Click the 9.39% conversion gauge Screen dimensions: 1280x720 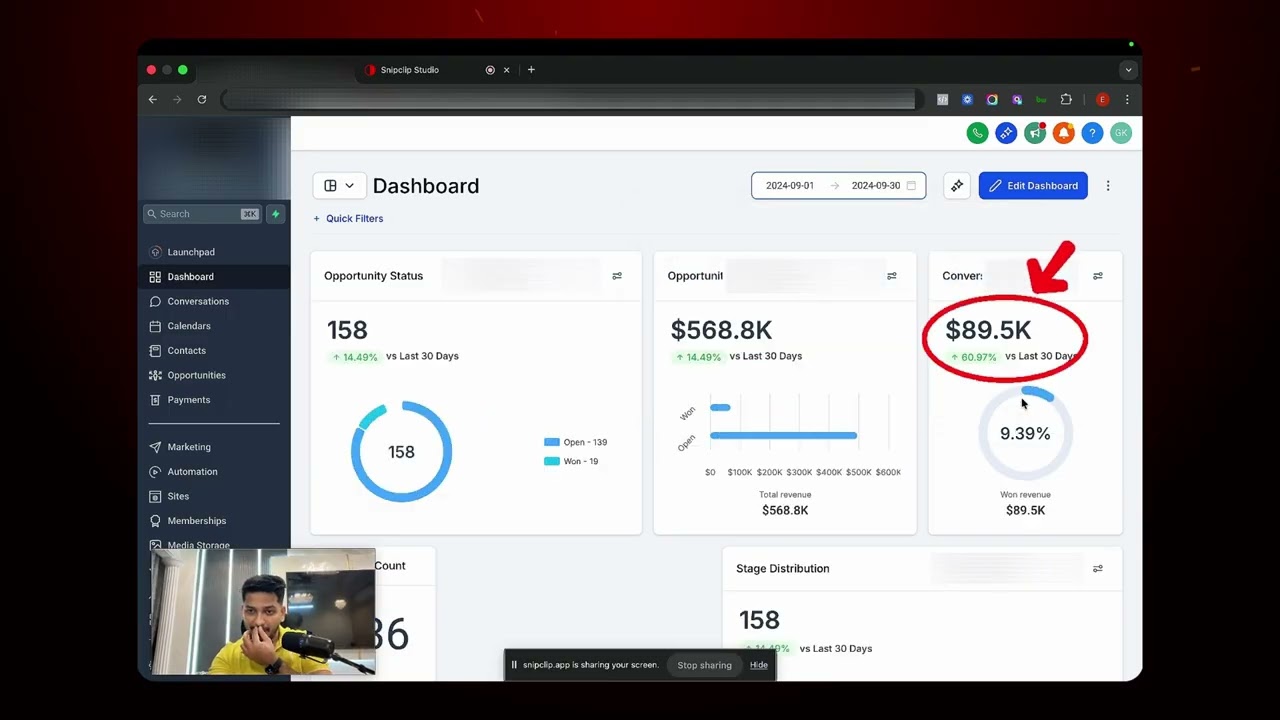click(x=1025, y=433)
